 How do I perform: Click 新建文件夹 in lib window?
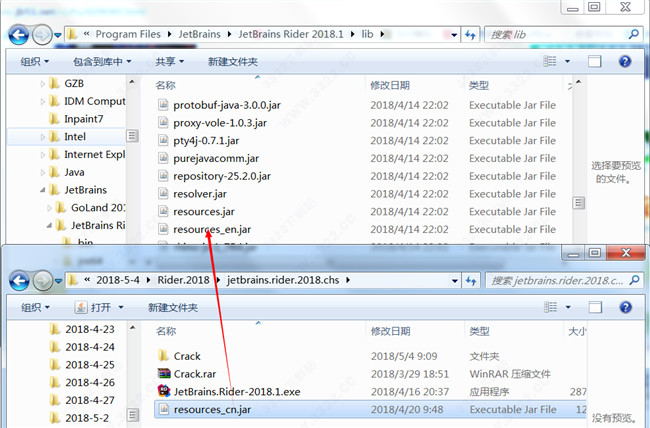click(x=233, y=62)
